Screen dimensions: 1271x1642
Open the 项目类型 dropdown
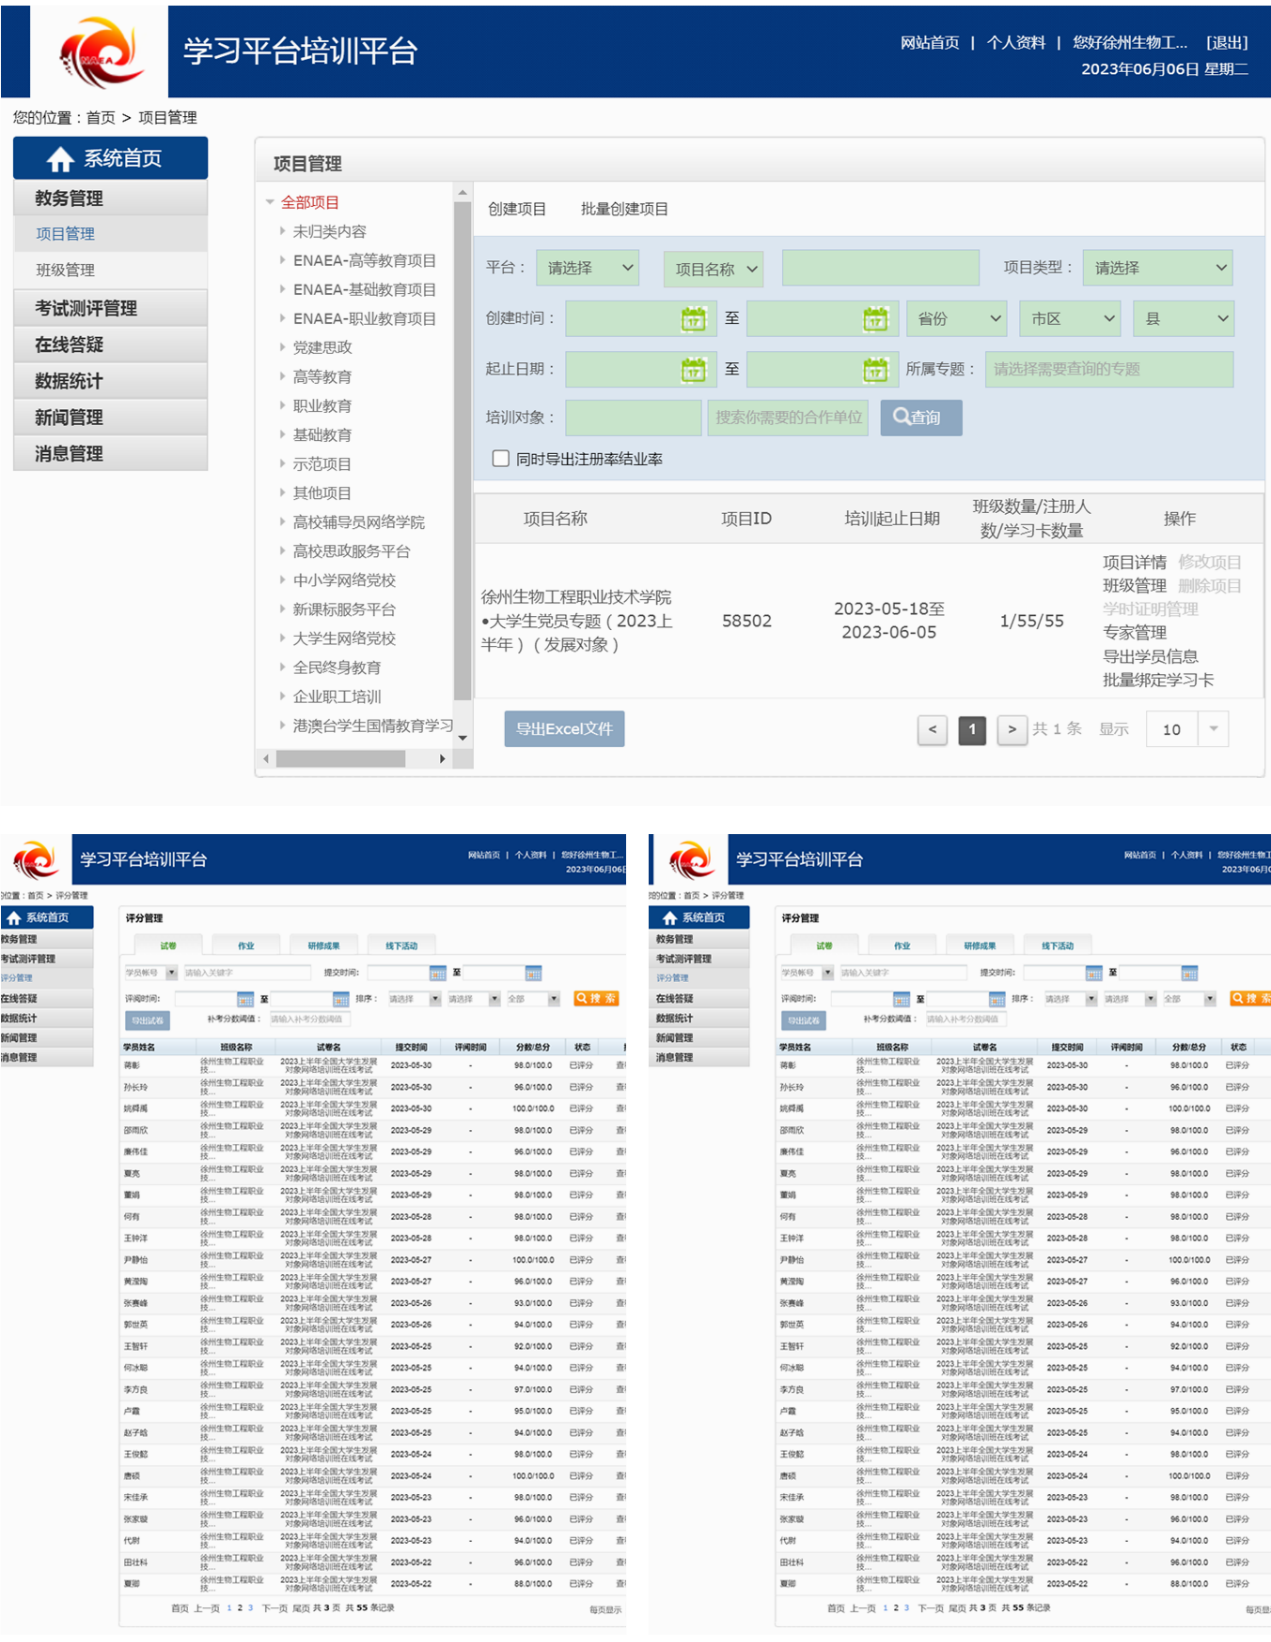1157,268
